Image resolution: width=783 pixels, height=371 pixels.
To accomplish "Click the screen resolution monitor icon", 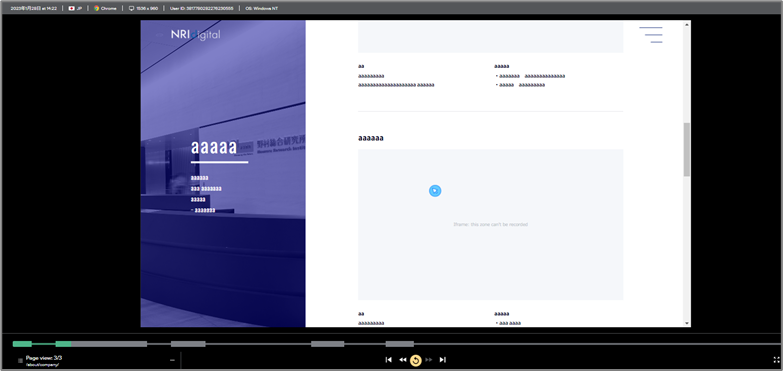I will tap(131, 8).
